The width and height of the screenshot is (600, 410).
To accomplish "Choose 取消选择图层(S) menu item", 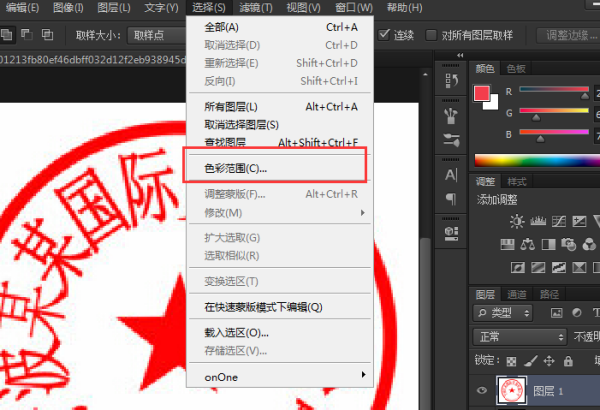I will 280,125.
